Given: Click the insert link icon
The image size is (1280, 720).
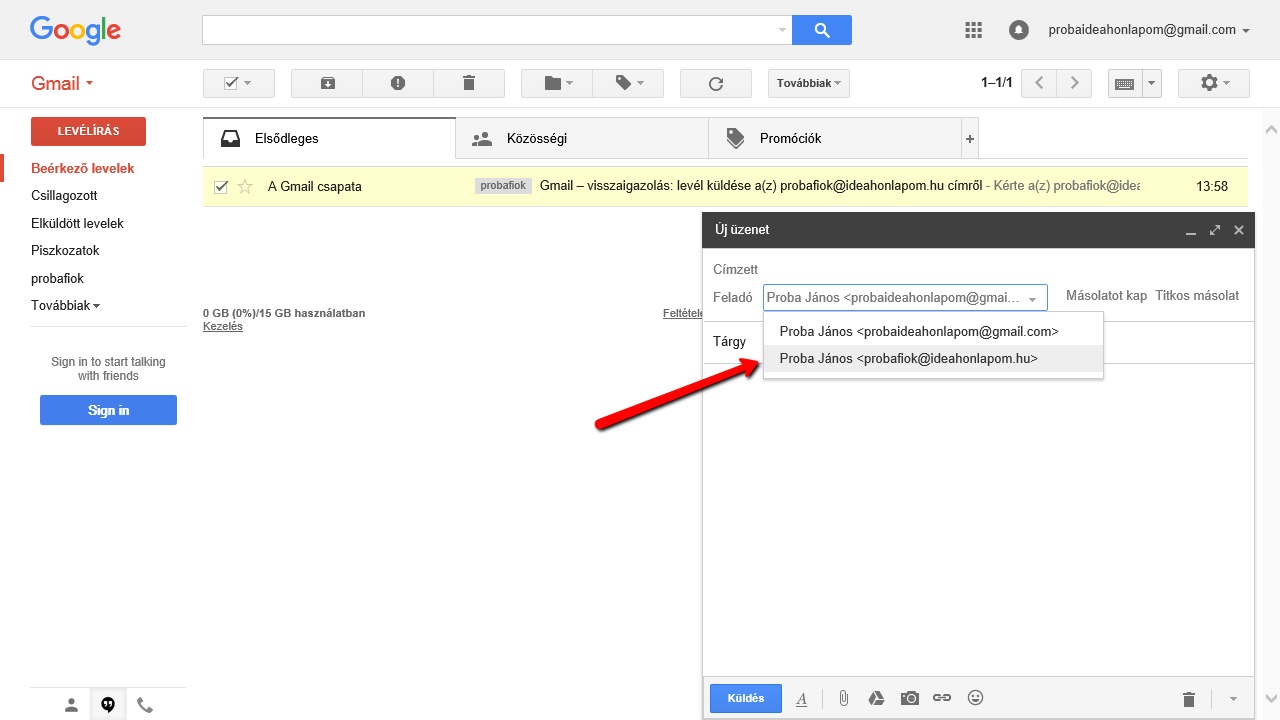Looking at the screenshot, I should click(x=942, y=698).
